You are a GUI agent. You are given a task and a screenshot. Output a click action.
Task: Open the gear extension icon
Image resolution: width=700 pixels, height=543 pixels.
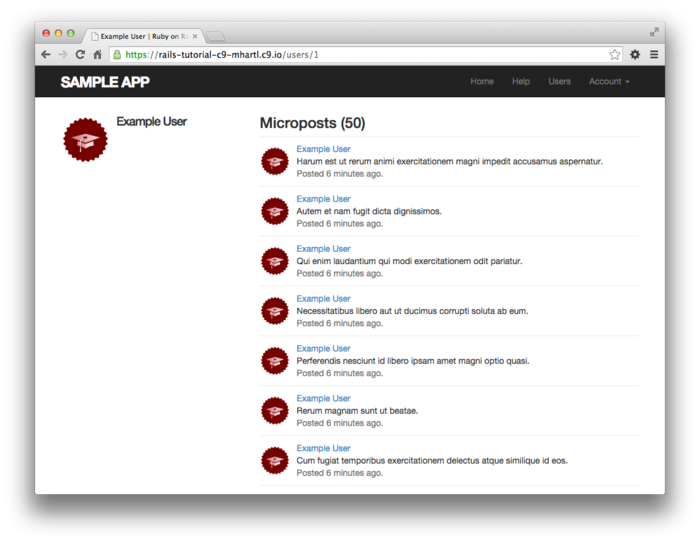tap(635, 54)
